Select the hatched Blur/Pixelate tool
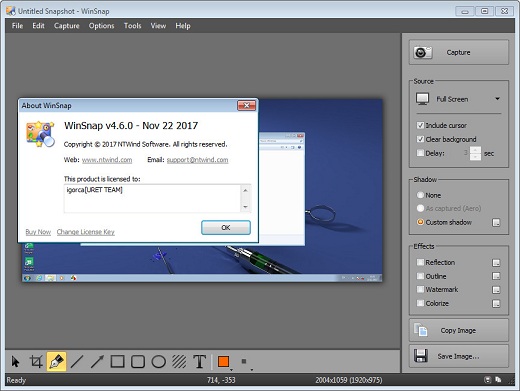520x391 pixels. tap(179, 362)
